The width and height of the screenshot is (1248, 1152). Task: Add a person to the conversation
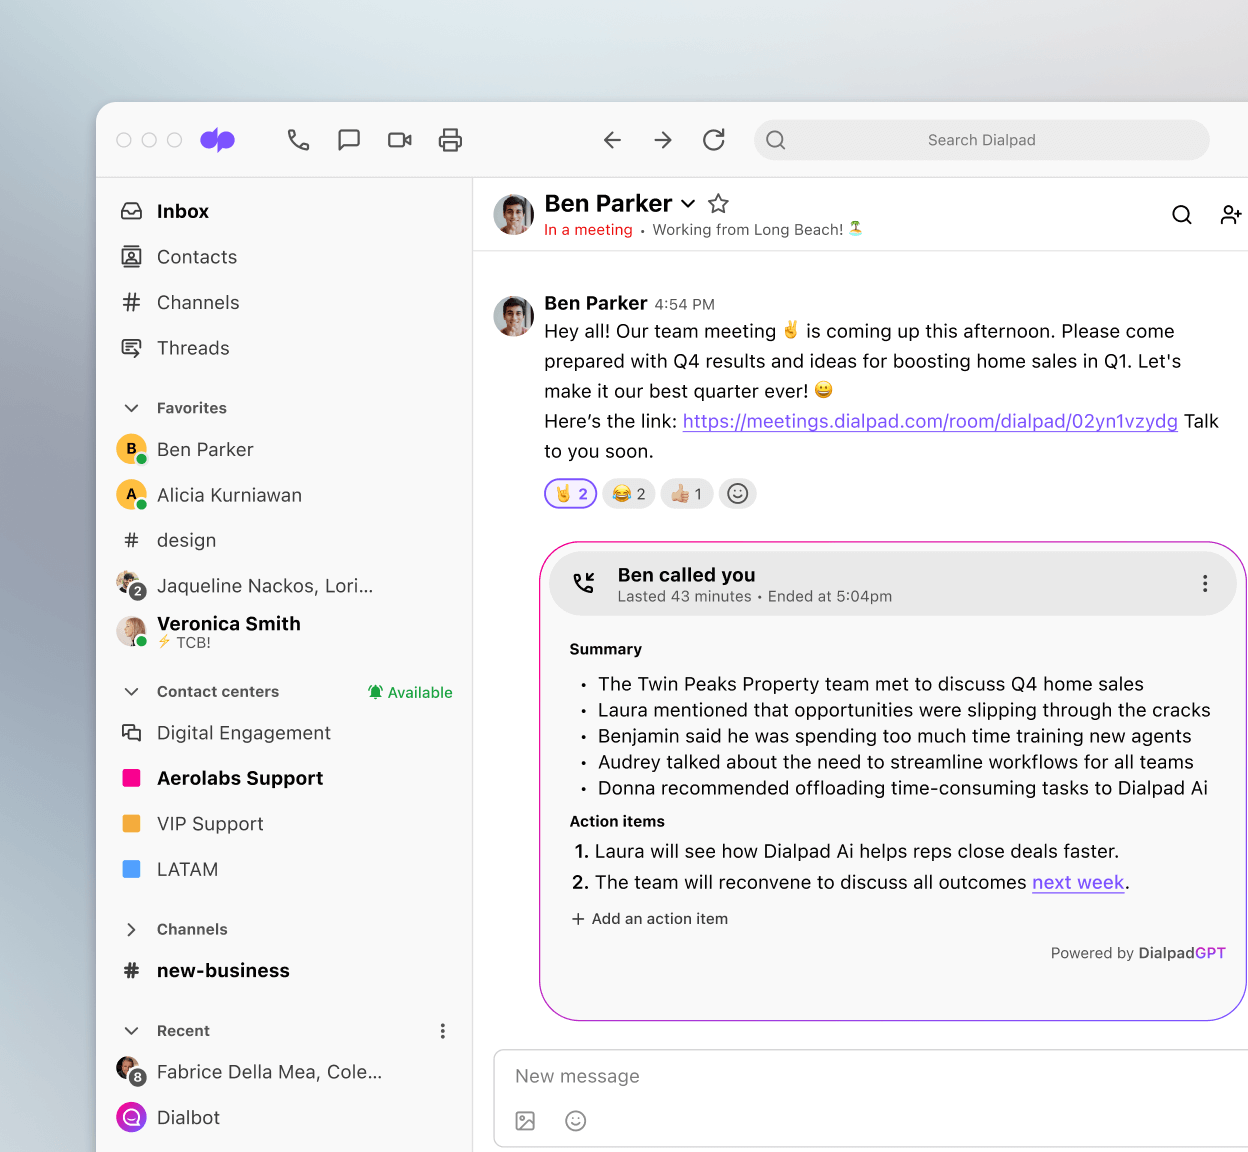(1231, 214)
